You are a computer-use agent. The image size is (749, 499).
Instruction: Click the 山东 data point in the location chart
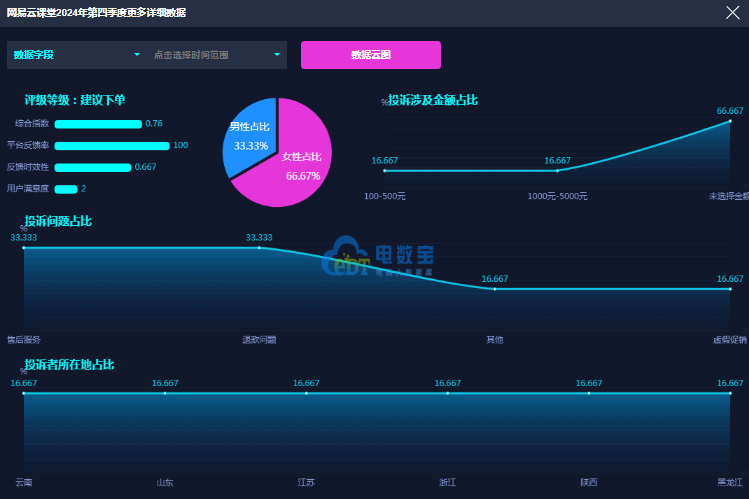tap(165, 393)
